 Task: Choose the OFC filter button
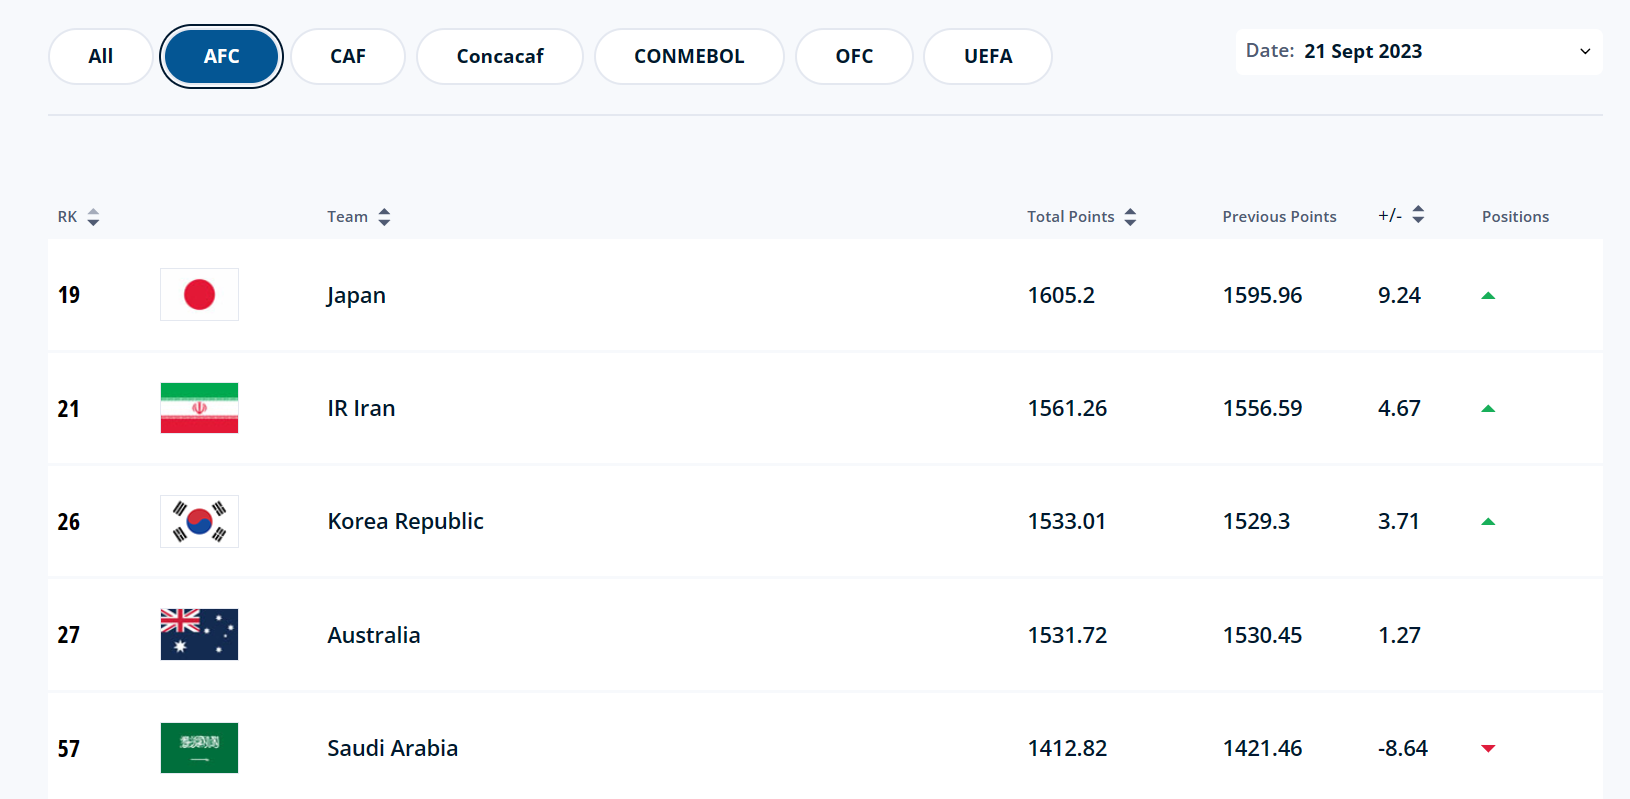tap(854, 56)
